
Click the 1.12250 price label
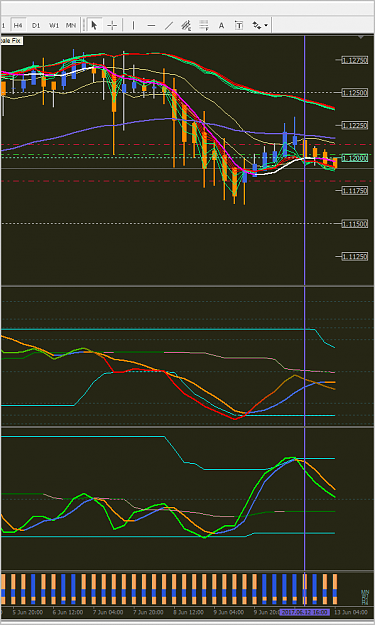coord(354,126)
